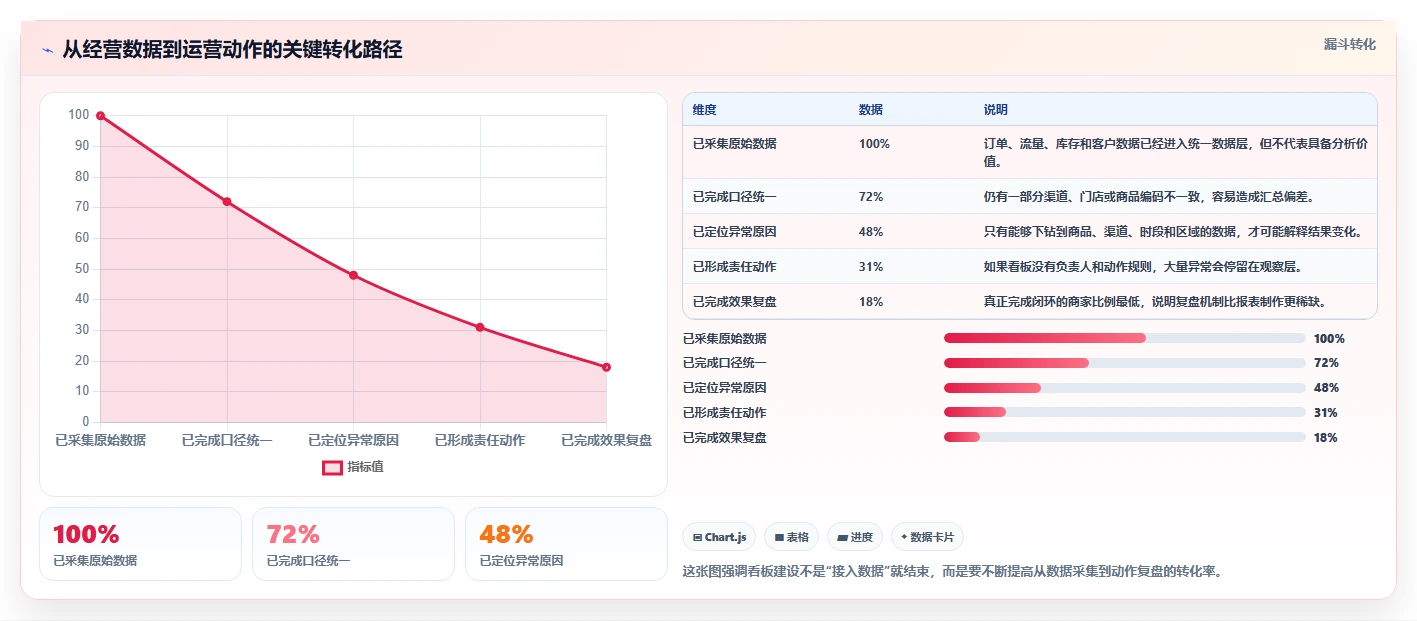The height and width of the screenshot is (621, 1417).
Task: Click the 18% value in the table
Action: coord(871,301)
